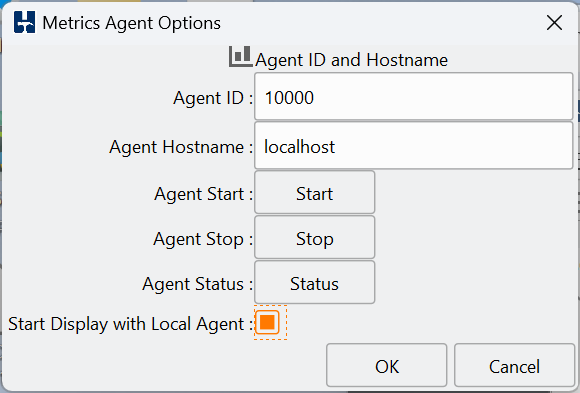This screenshot has width=580, height=393.
Task: Click the "Agent Start :" label
Action: (203, 194)
